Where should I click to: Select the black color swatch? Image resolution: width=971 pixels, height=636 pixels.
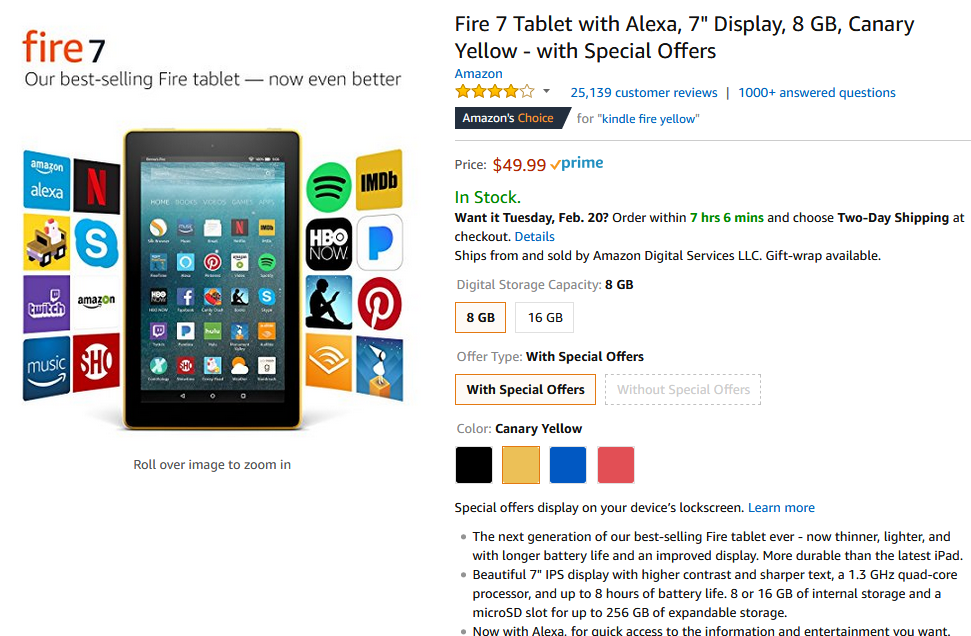click(x=474, y=465)
